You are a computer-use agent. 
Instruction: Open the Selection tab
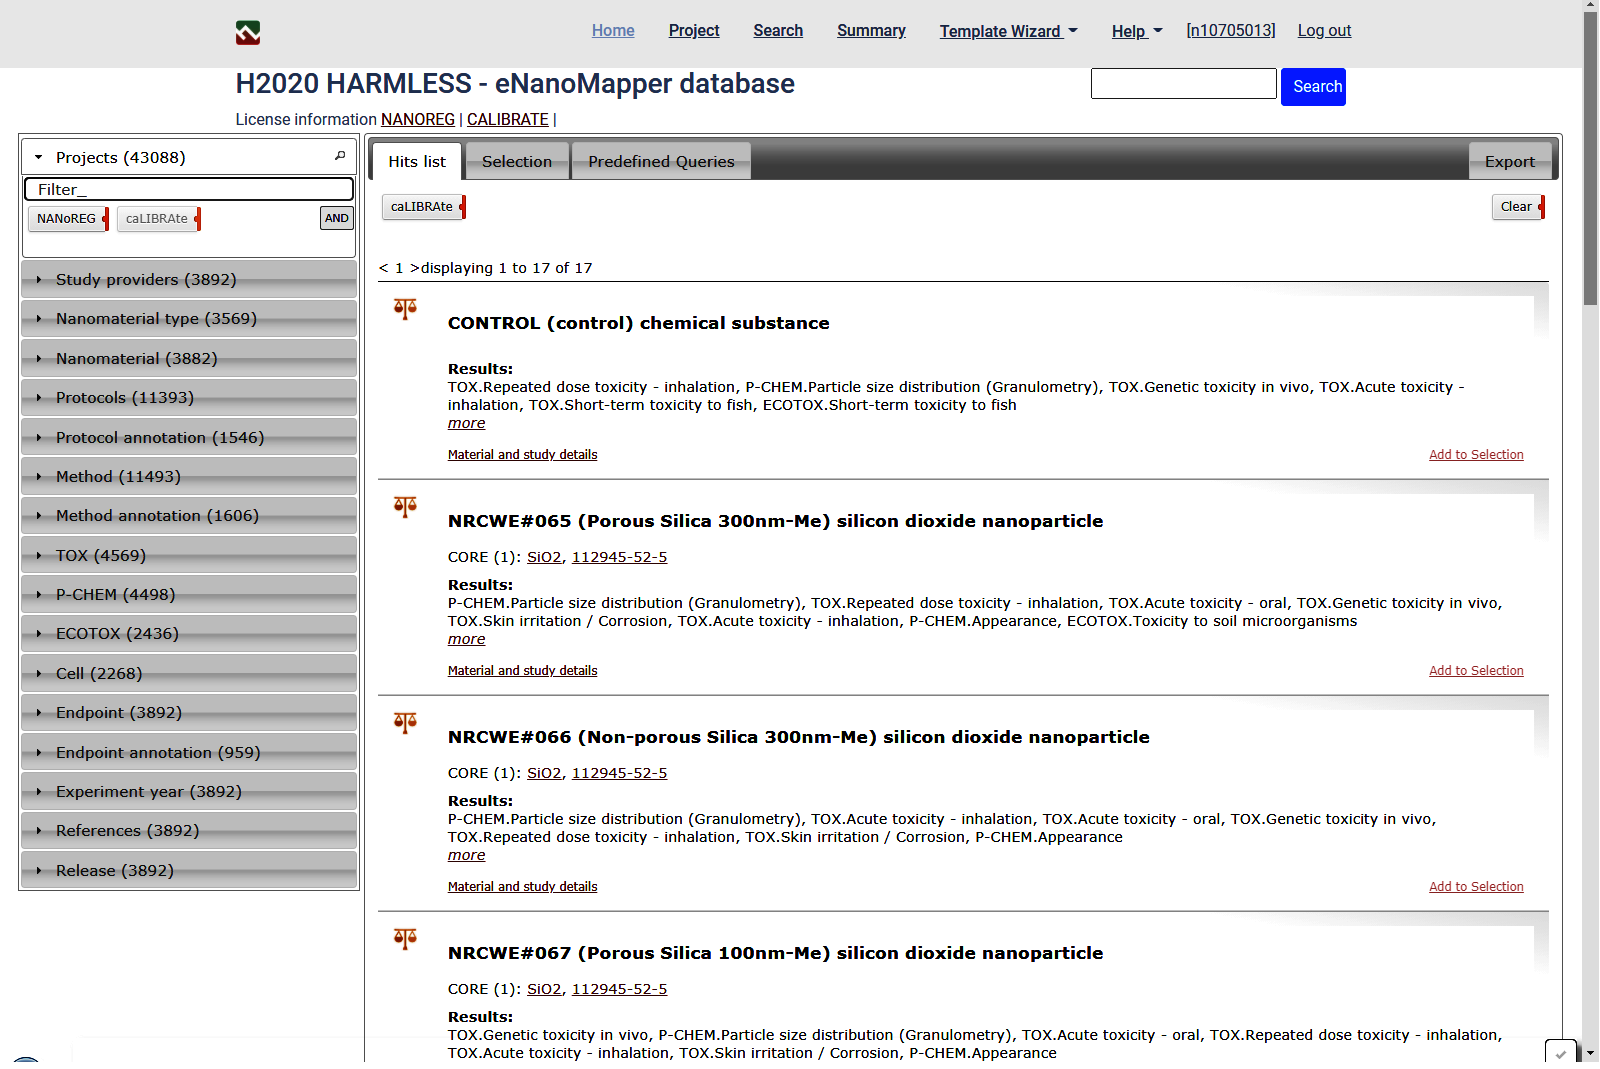516,162
